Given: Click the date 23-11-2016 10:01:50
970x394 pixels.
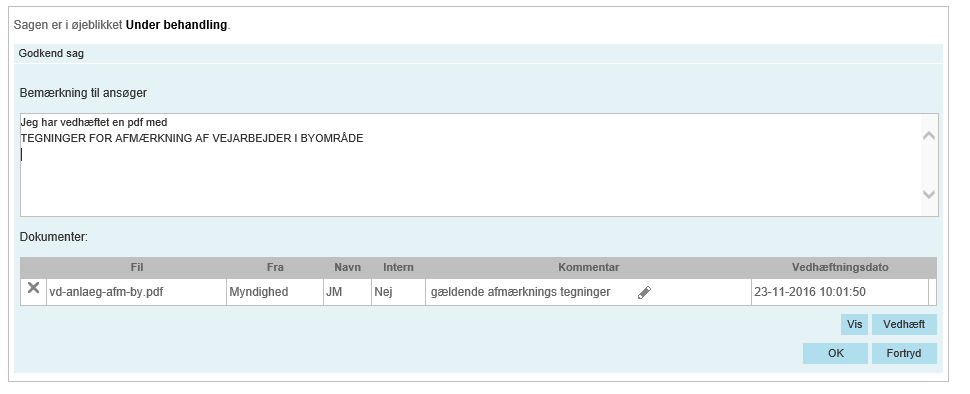Looking at the screenshot, I should coord(809,292).
